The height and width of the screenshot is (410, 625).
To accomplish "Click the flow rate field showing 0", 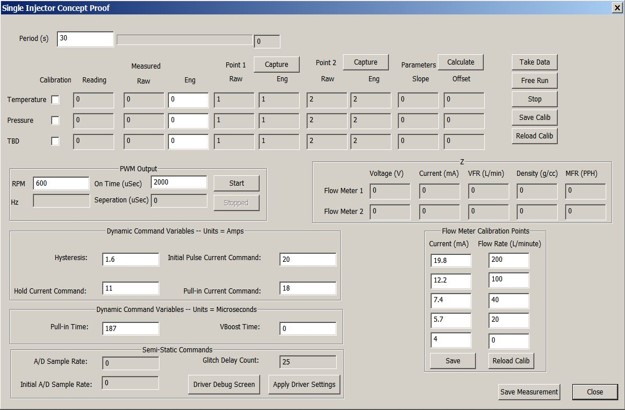I will click(509, 341).
